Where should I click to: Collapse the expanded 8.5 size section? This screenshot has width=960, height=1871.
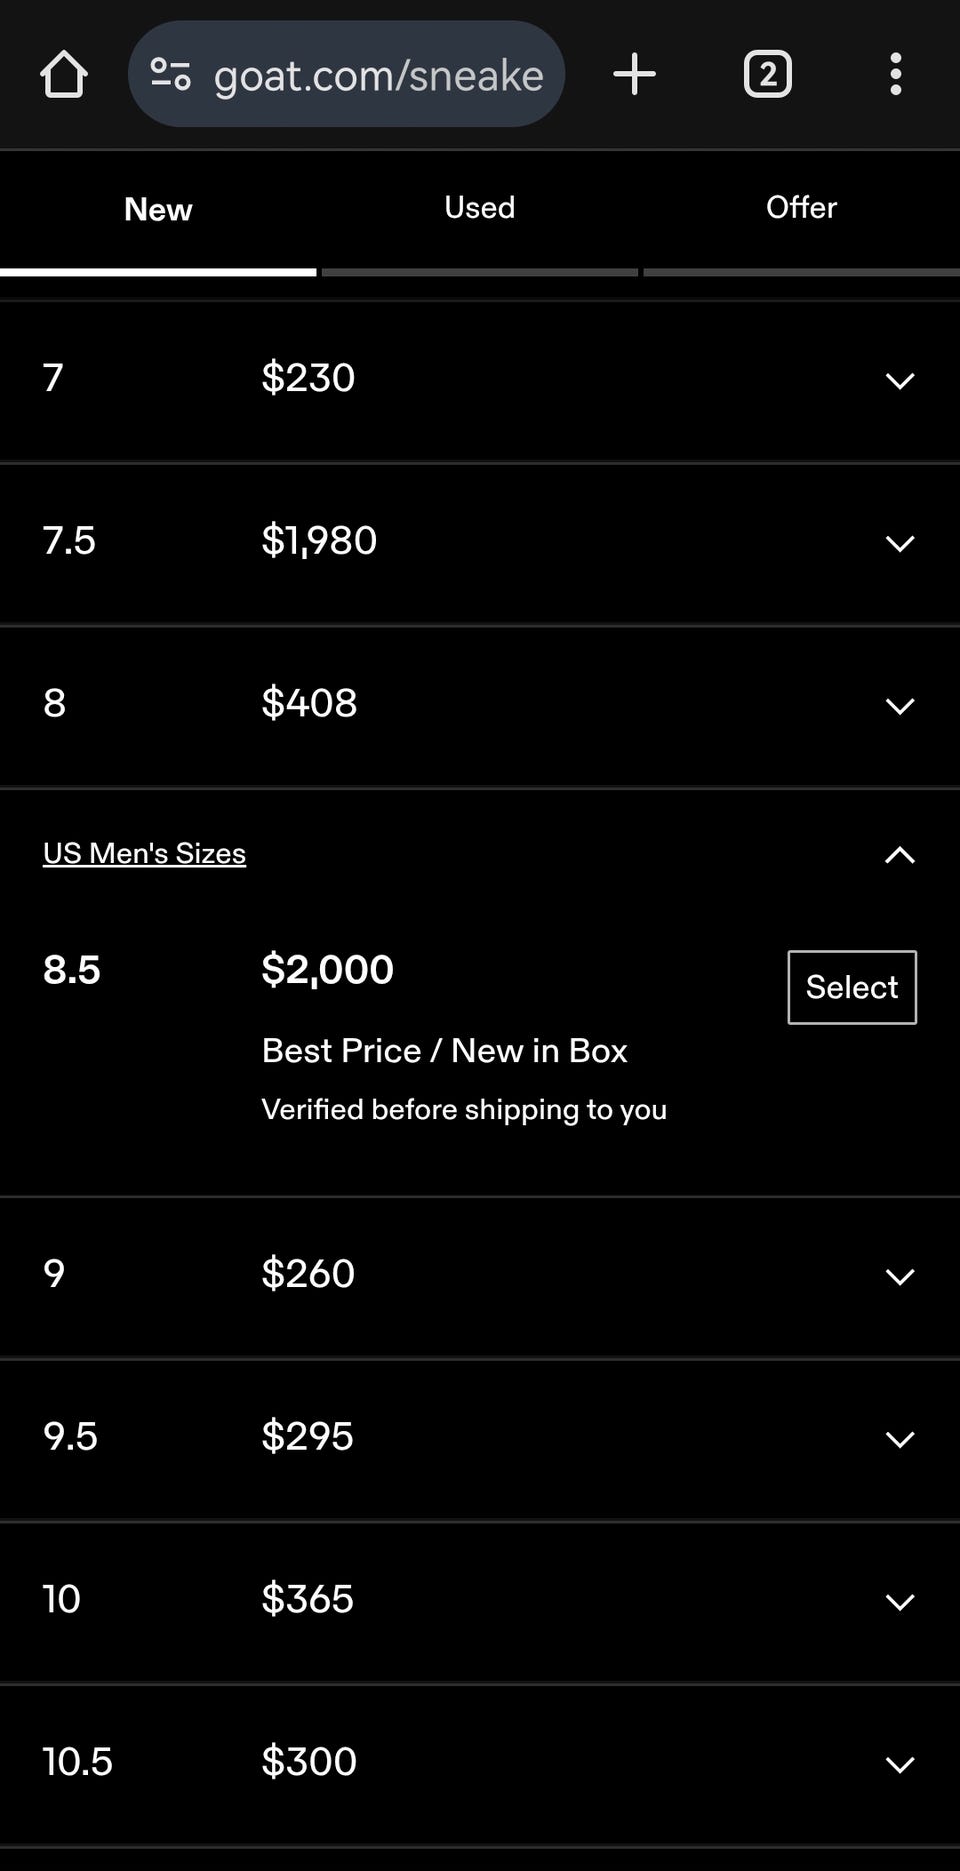900,855
